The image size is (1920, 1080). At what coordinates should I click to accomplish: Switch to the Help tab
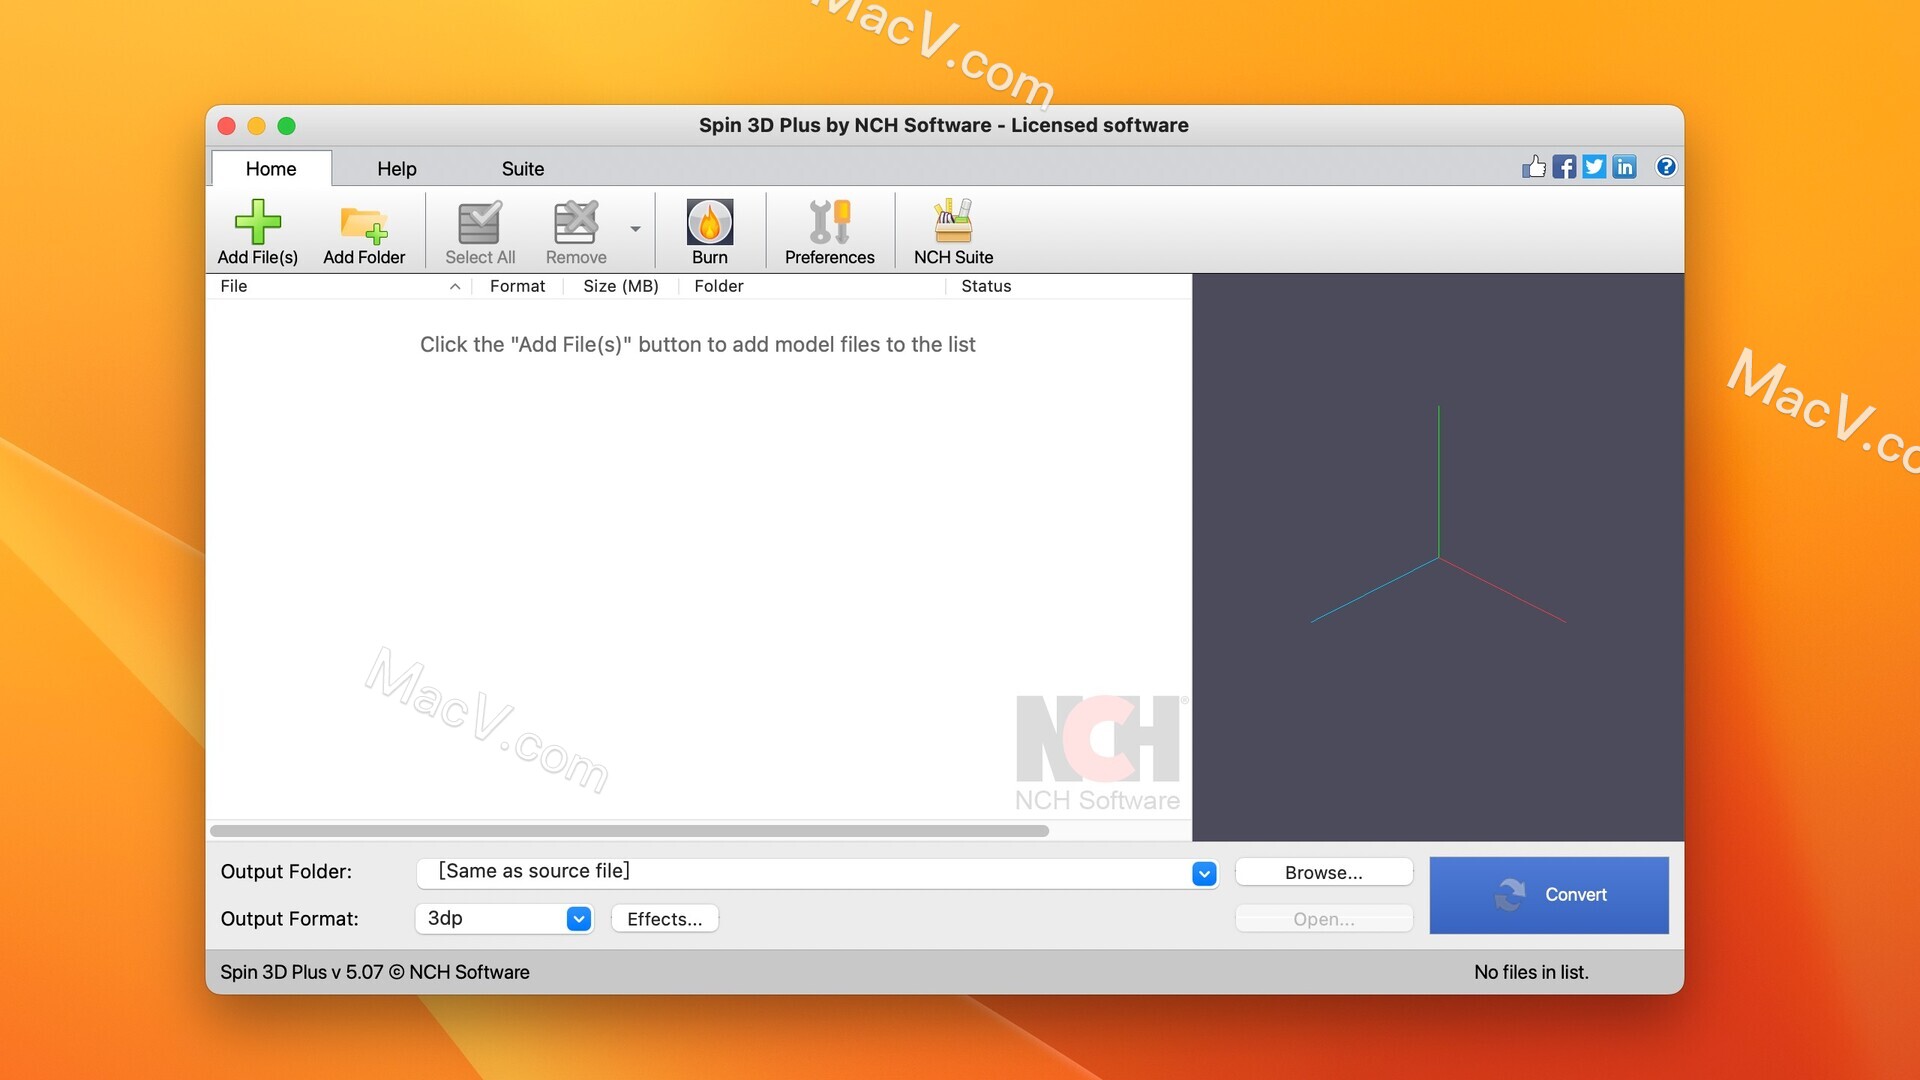coord(396,167)
